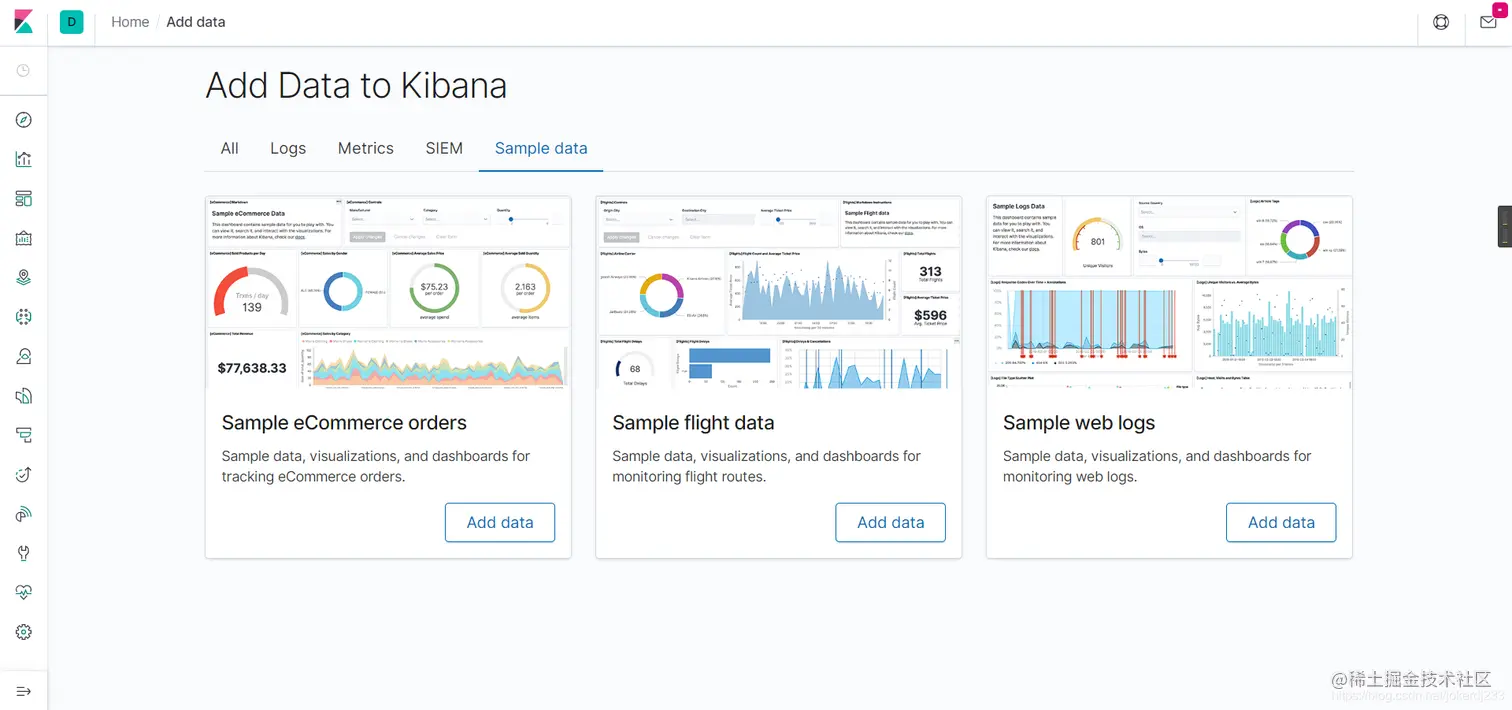Open Dashboard icon in sidebar
The height and width of the screenshot is (710, 1512).
pyautogui.click(x=24, y=199)
